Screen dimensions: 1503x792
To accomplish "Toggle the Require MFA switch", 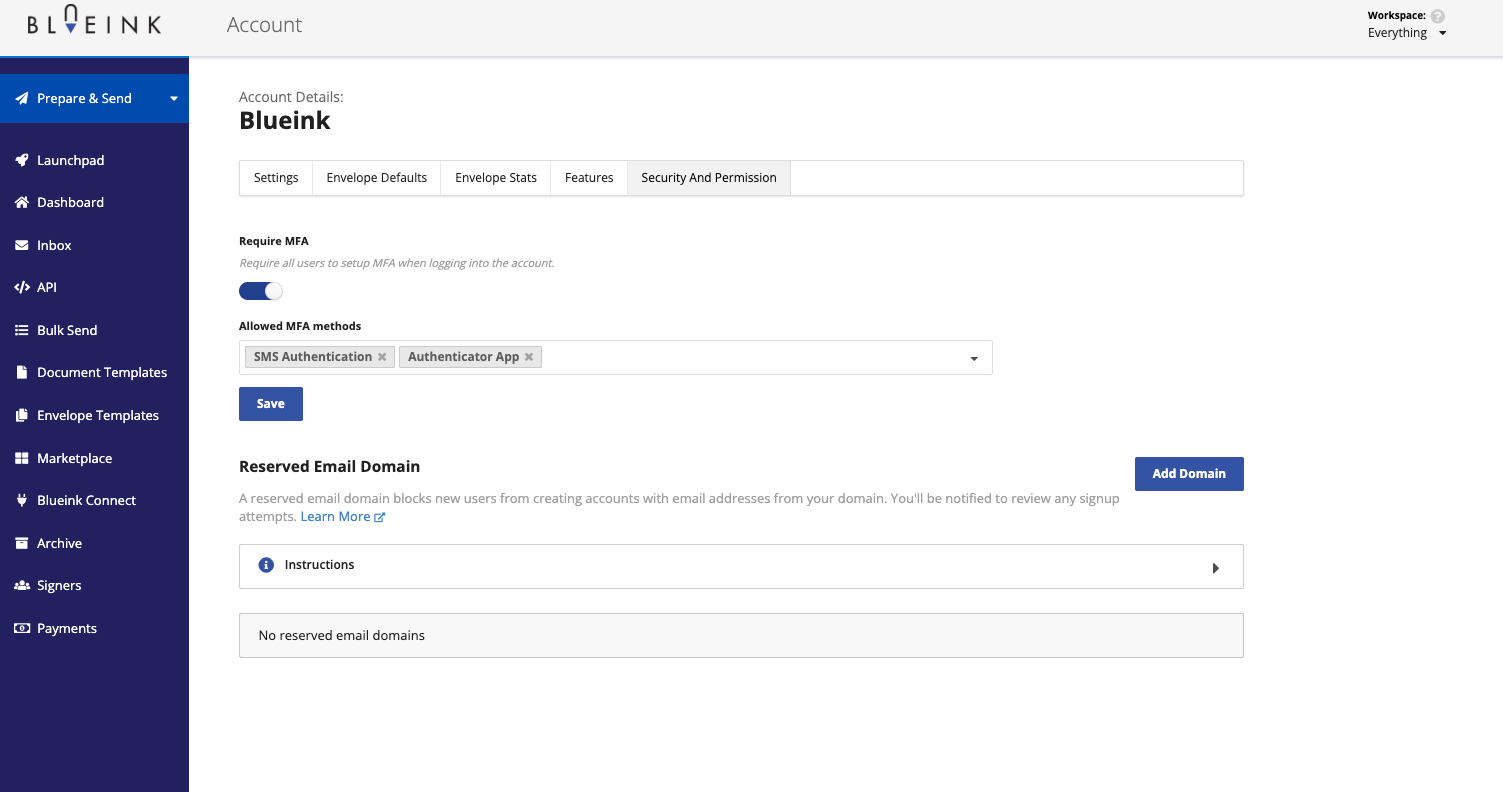I will pos(261,291).
